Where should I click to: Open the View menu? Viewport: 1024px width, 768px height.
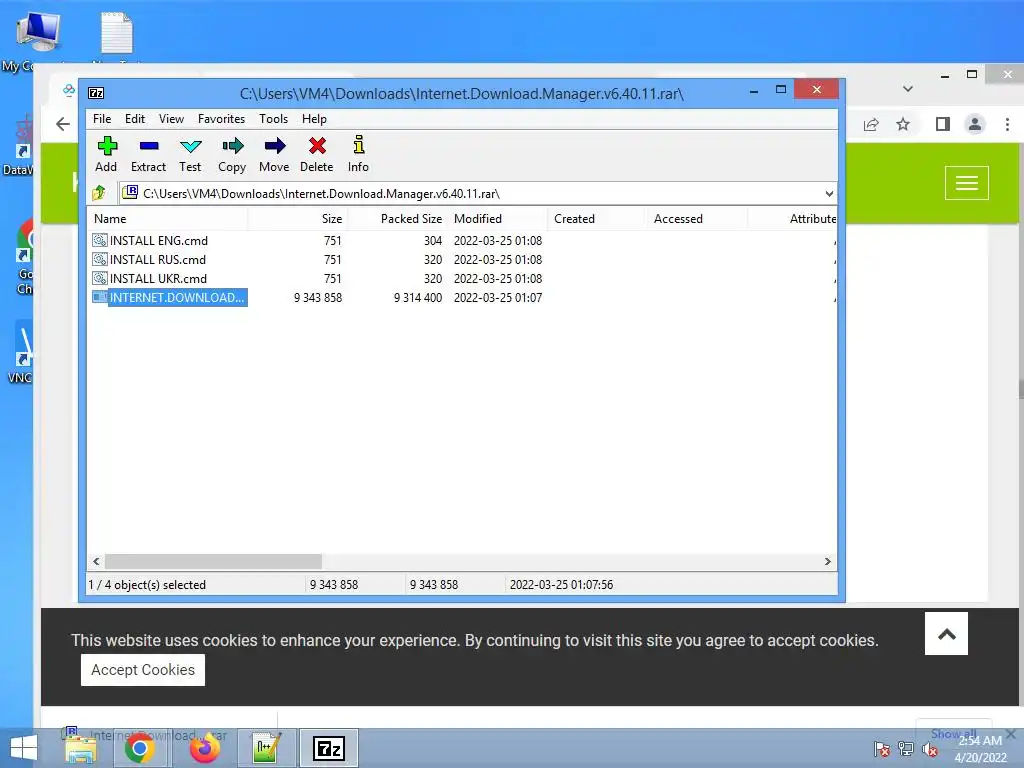pyautogui.click(x=171, y=119)
